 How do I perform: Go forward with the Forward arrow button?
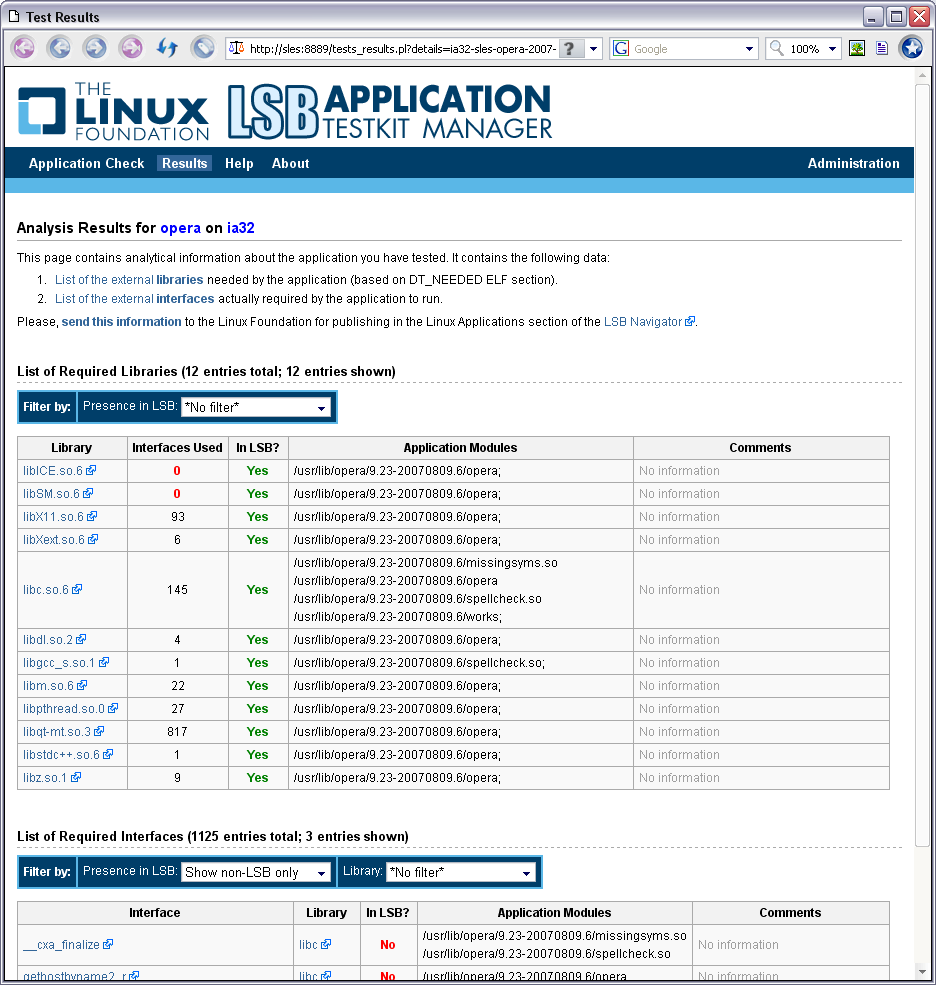tap(95, 48)
